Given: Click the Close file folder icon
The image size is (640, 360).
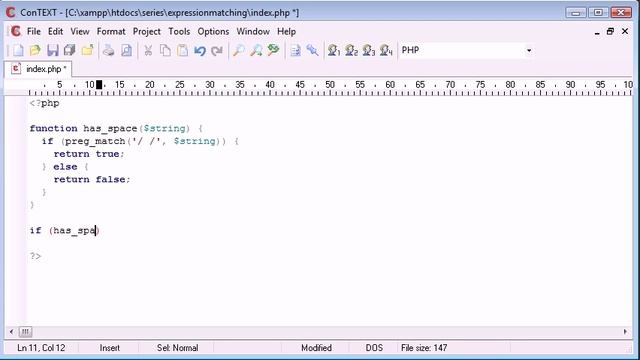Looking at the screenshot, I should click(x=87, y=50).
